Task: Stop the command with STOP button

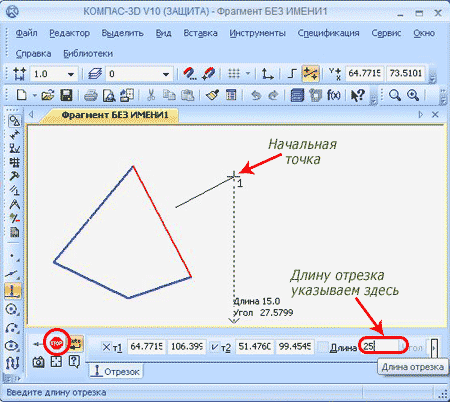Action: point(56,343)
